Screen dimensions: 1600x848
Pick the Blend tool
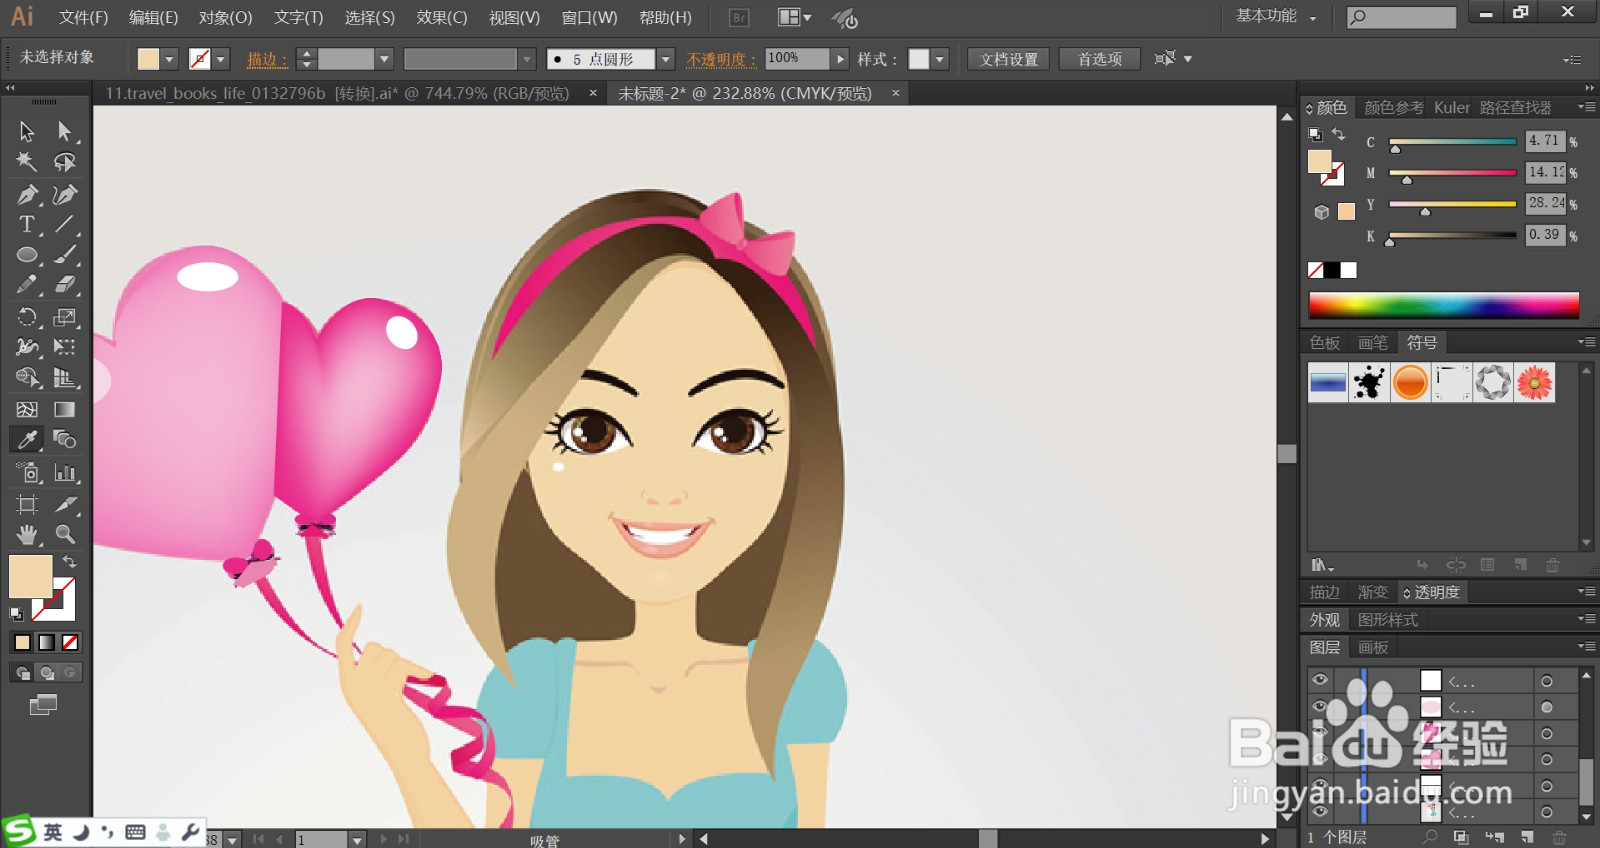point(65,439)
